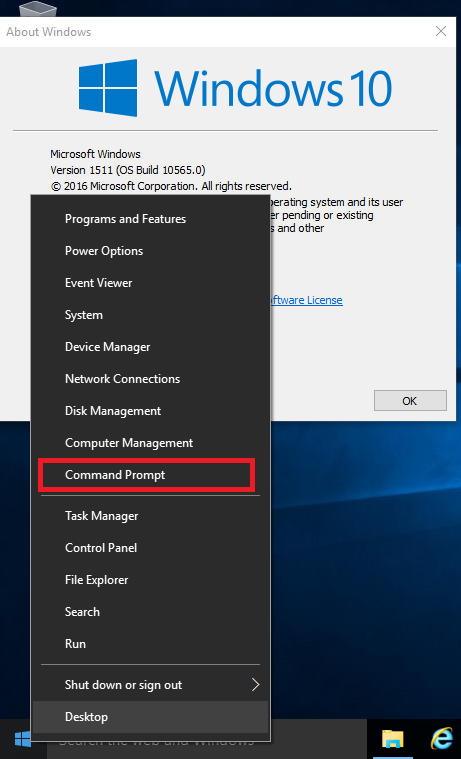The image size is (461, 759).
Task: Open the Run dialog entry
Action: click(150, 644)
